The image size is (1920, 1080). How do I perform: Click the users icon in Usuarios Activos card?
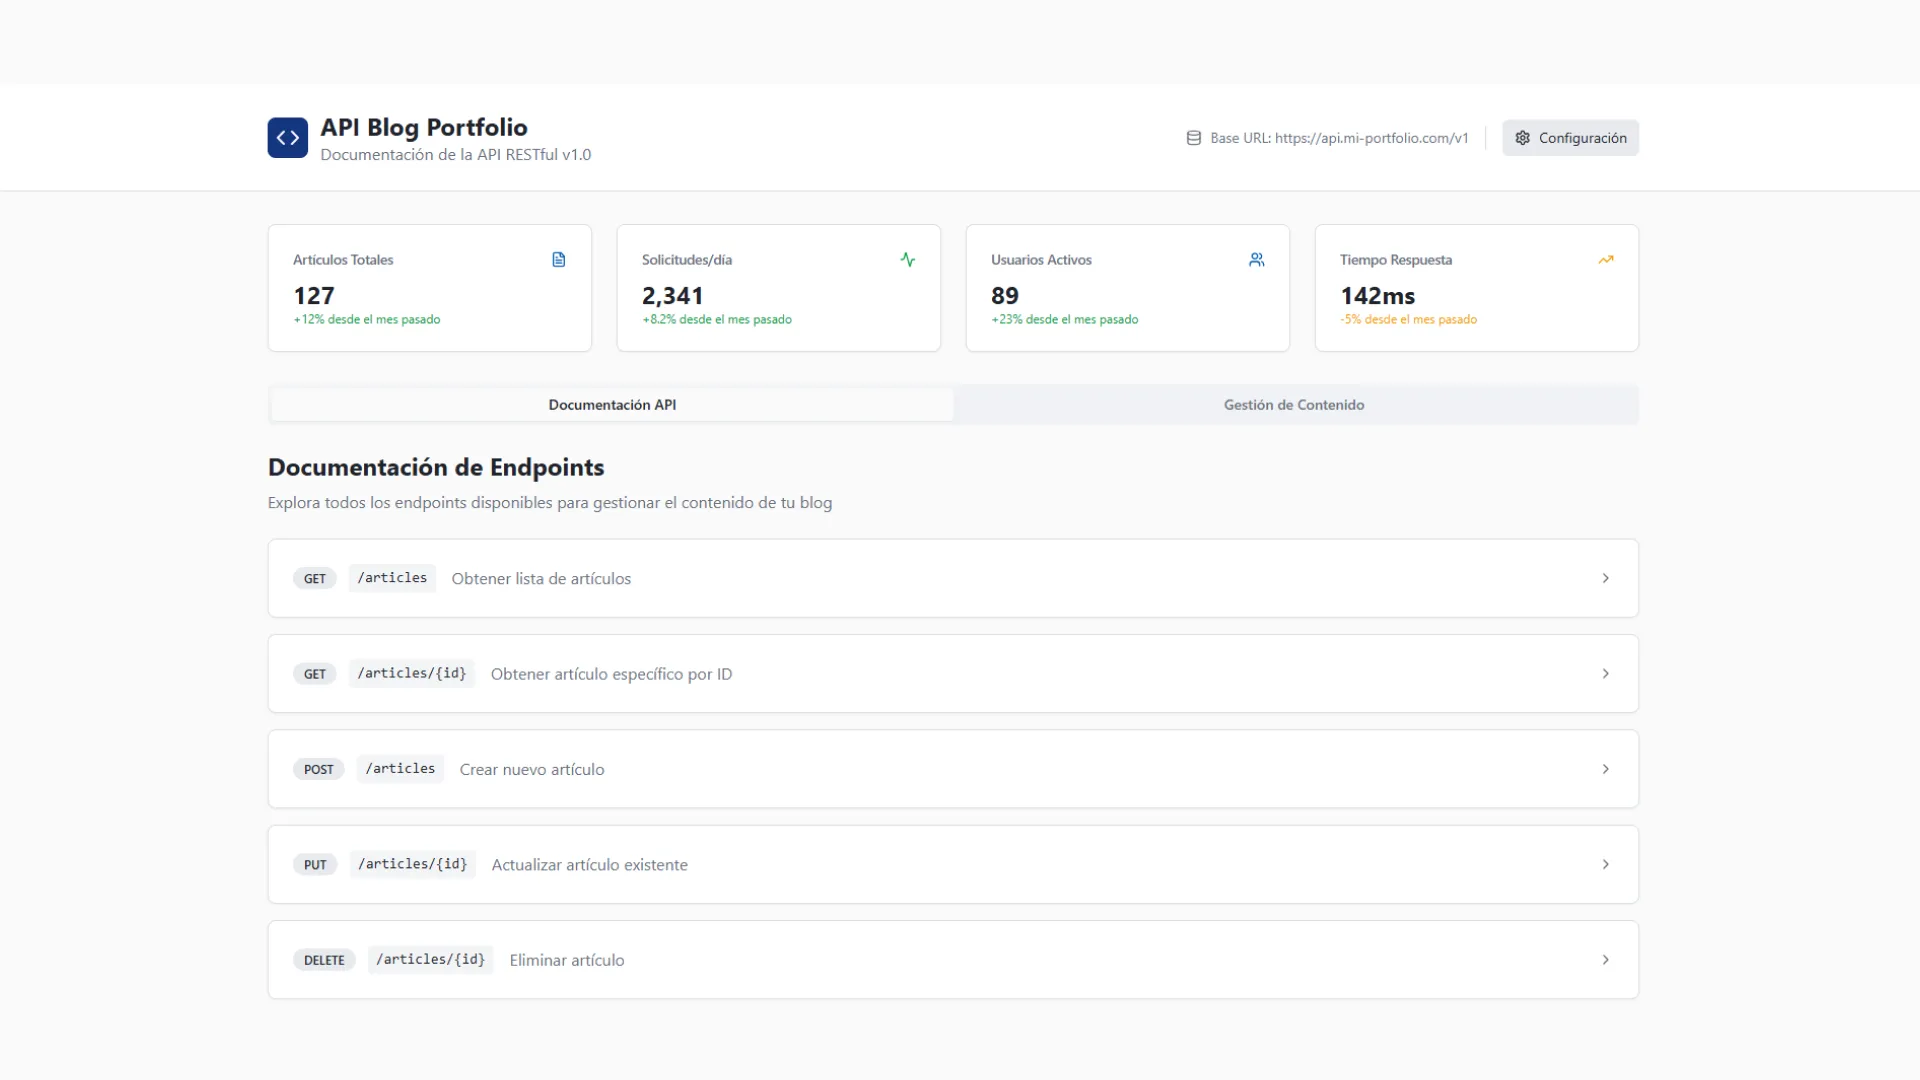point(1256,260)
